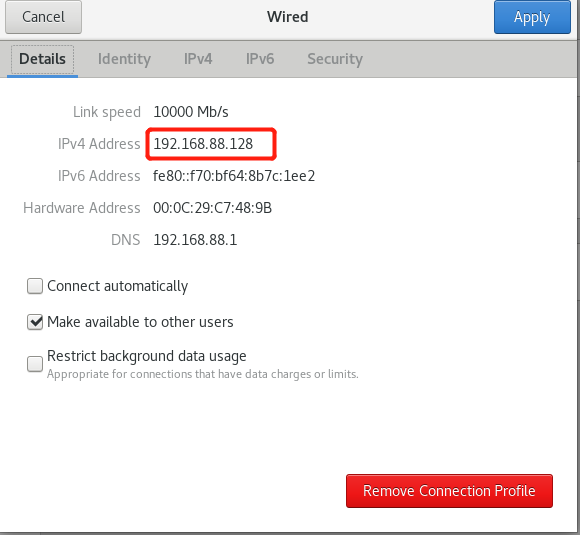Go to the IPv6 tab
Screen dimensions: 580x535
pyautogui.click(x=260, y=59)
